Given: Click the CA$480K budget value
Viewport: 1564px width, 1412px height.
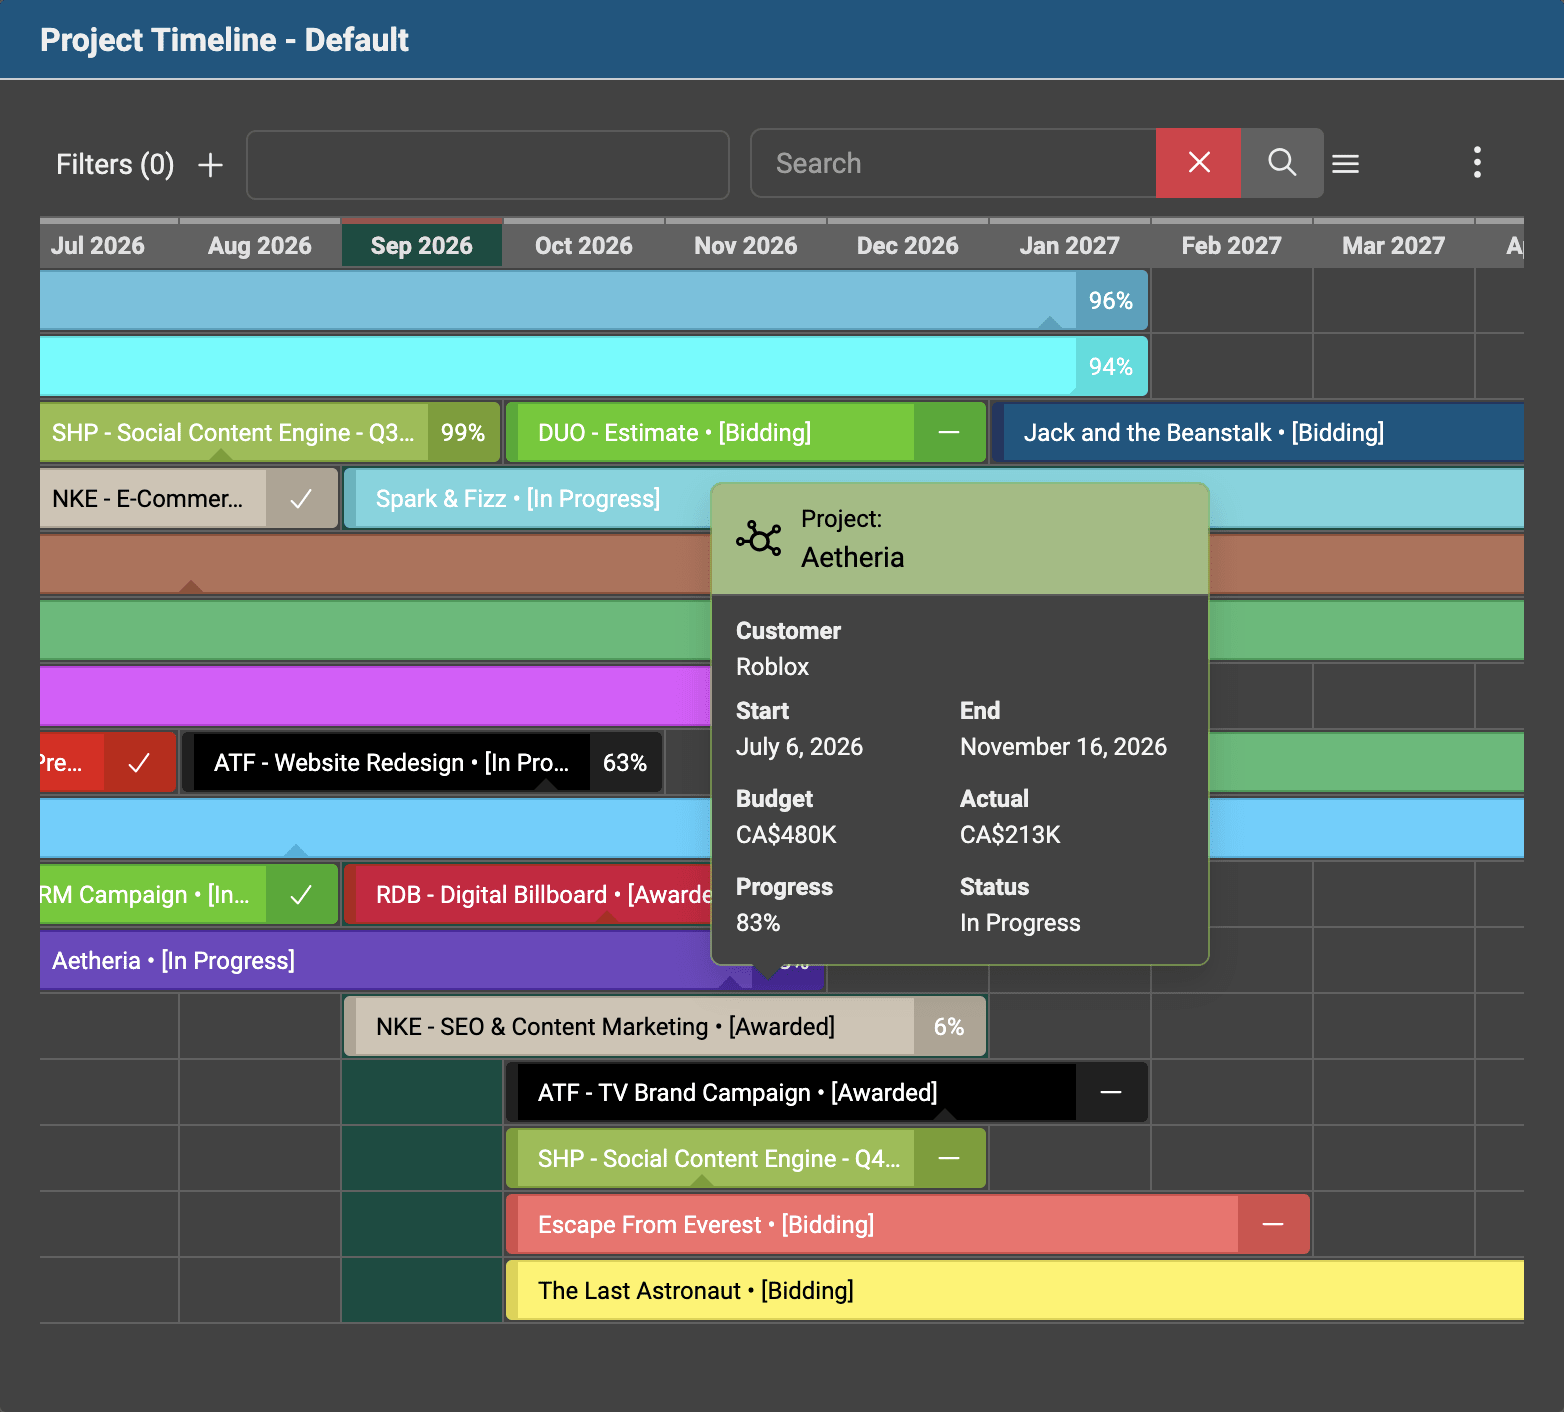Looking at the screenshot, I should pyautogui.click(x=786, y=835).
